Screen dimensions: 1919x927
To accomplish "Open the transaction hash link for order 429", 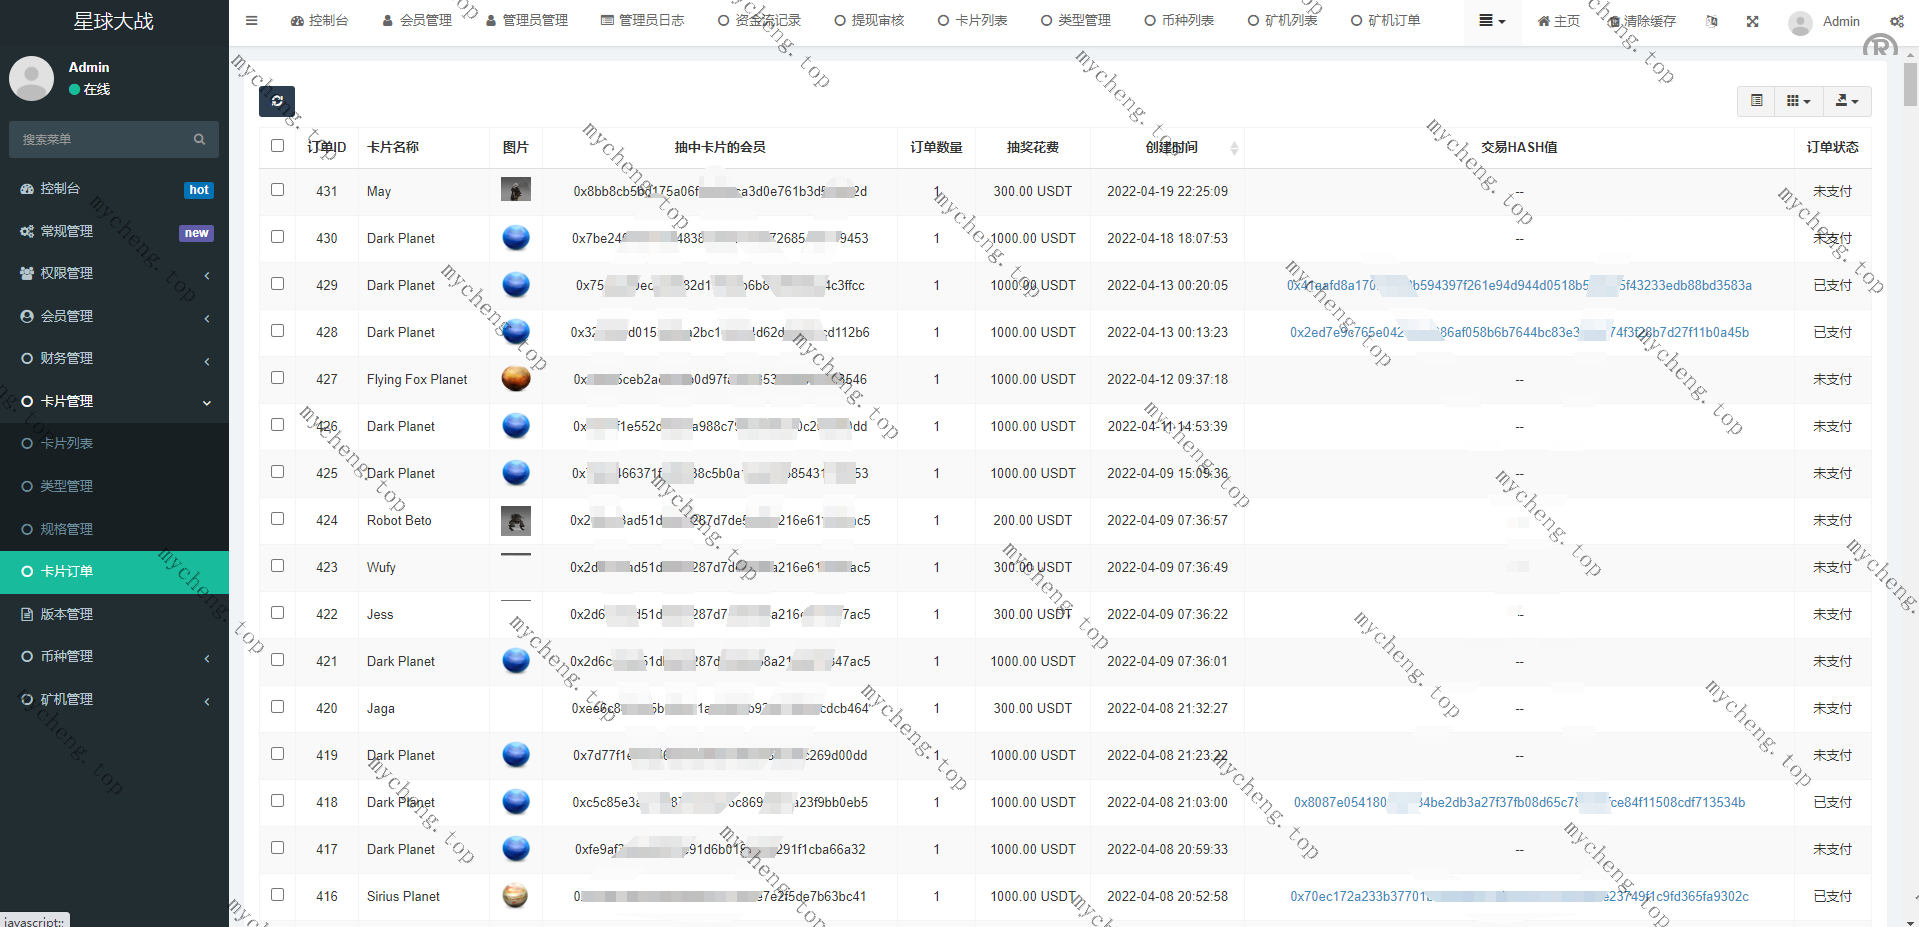I will pos(1518,285).
